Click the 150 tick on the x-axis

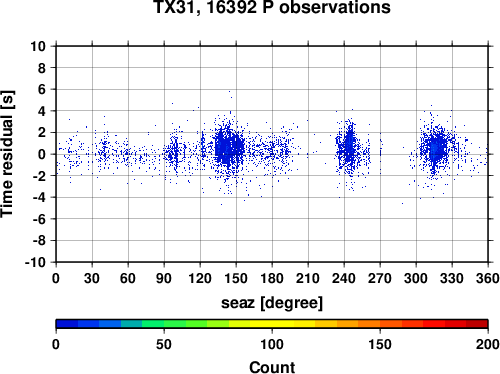pos(236,278)
